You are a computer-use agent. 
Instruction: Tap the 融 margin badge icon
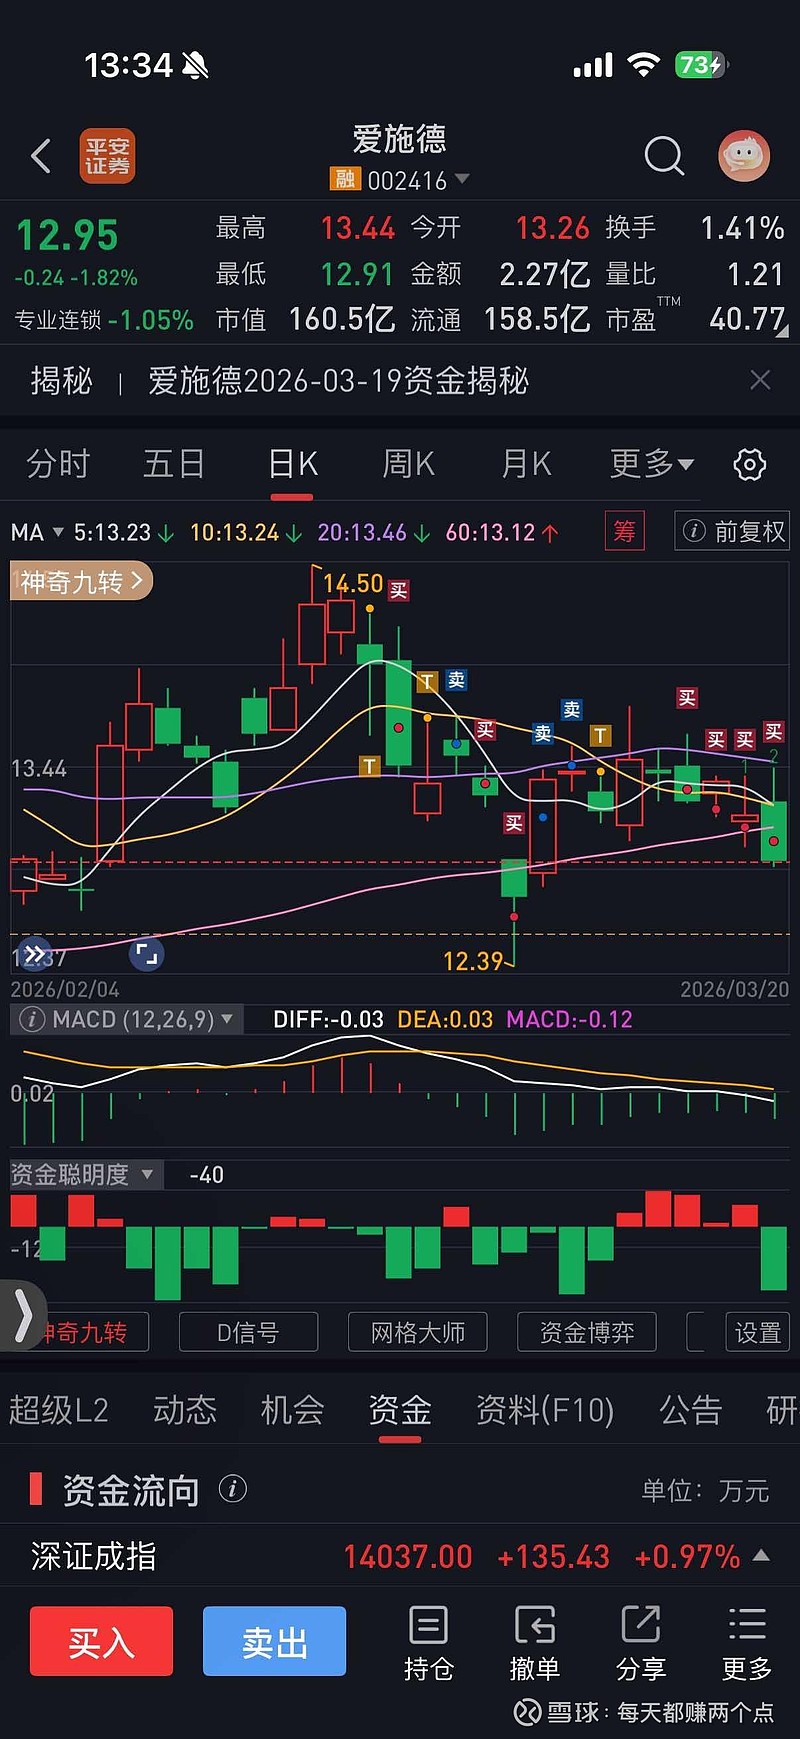tap(344, 179)
